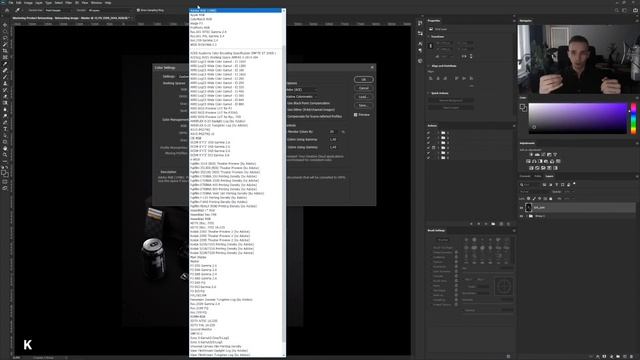Filter layers for pixel layers icon
This screenshot has height=360, width=640.
point(544,185)
